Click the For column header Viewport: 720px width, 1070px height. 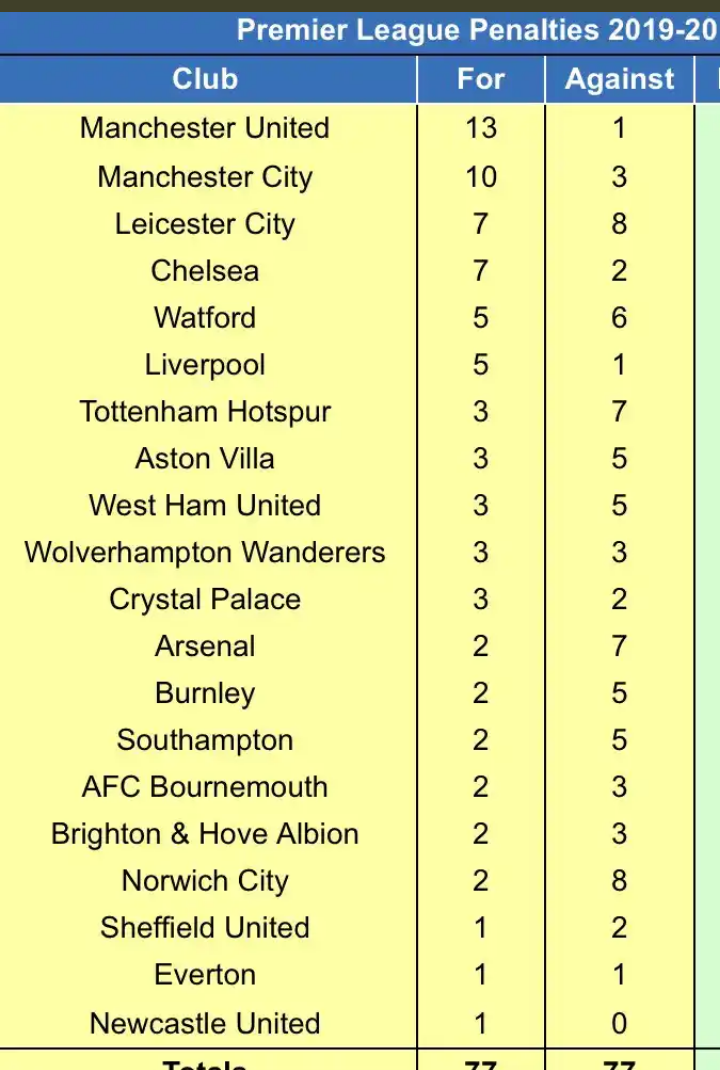coord(481,79)
